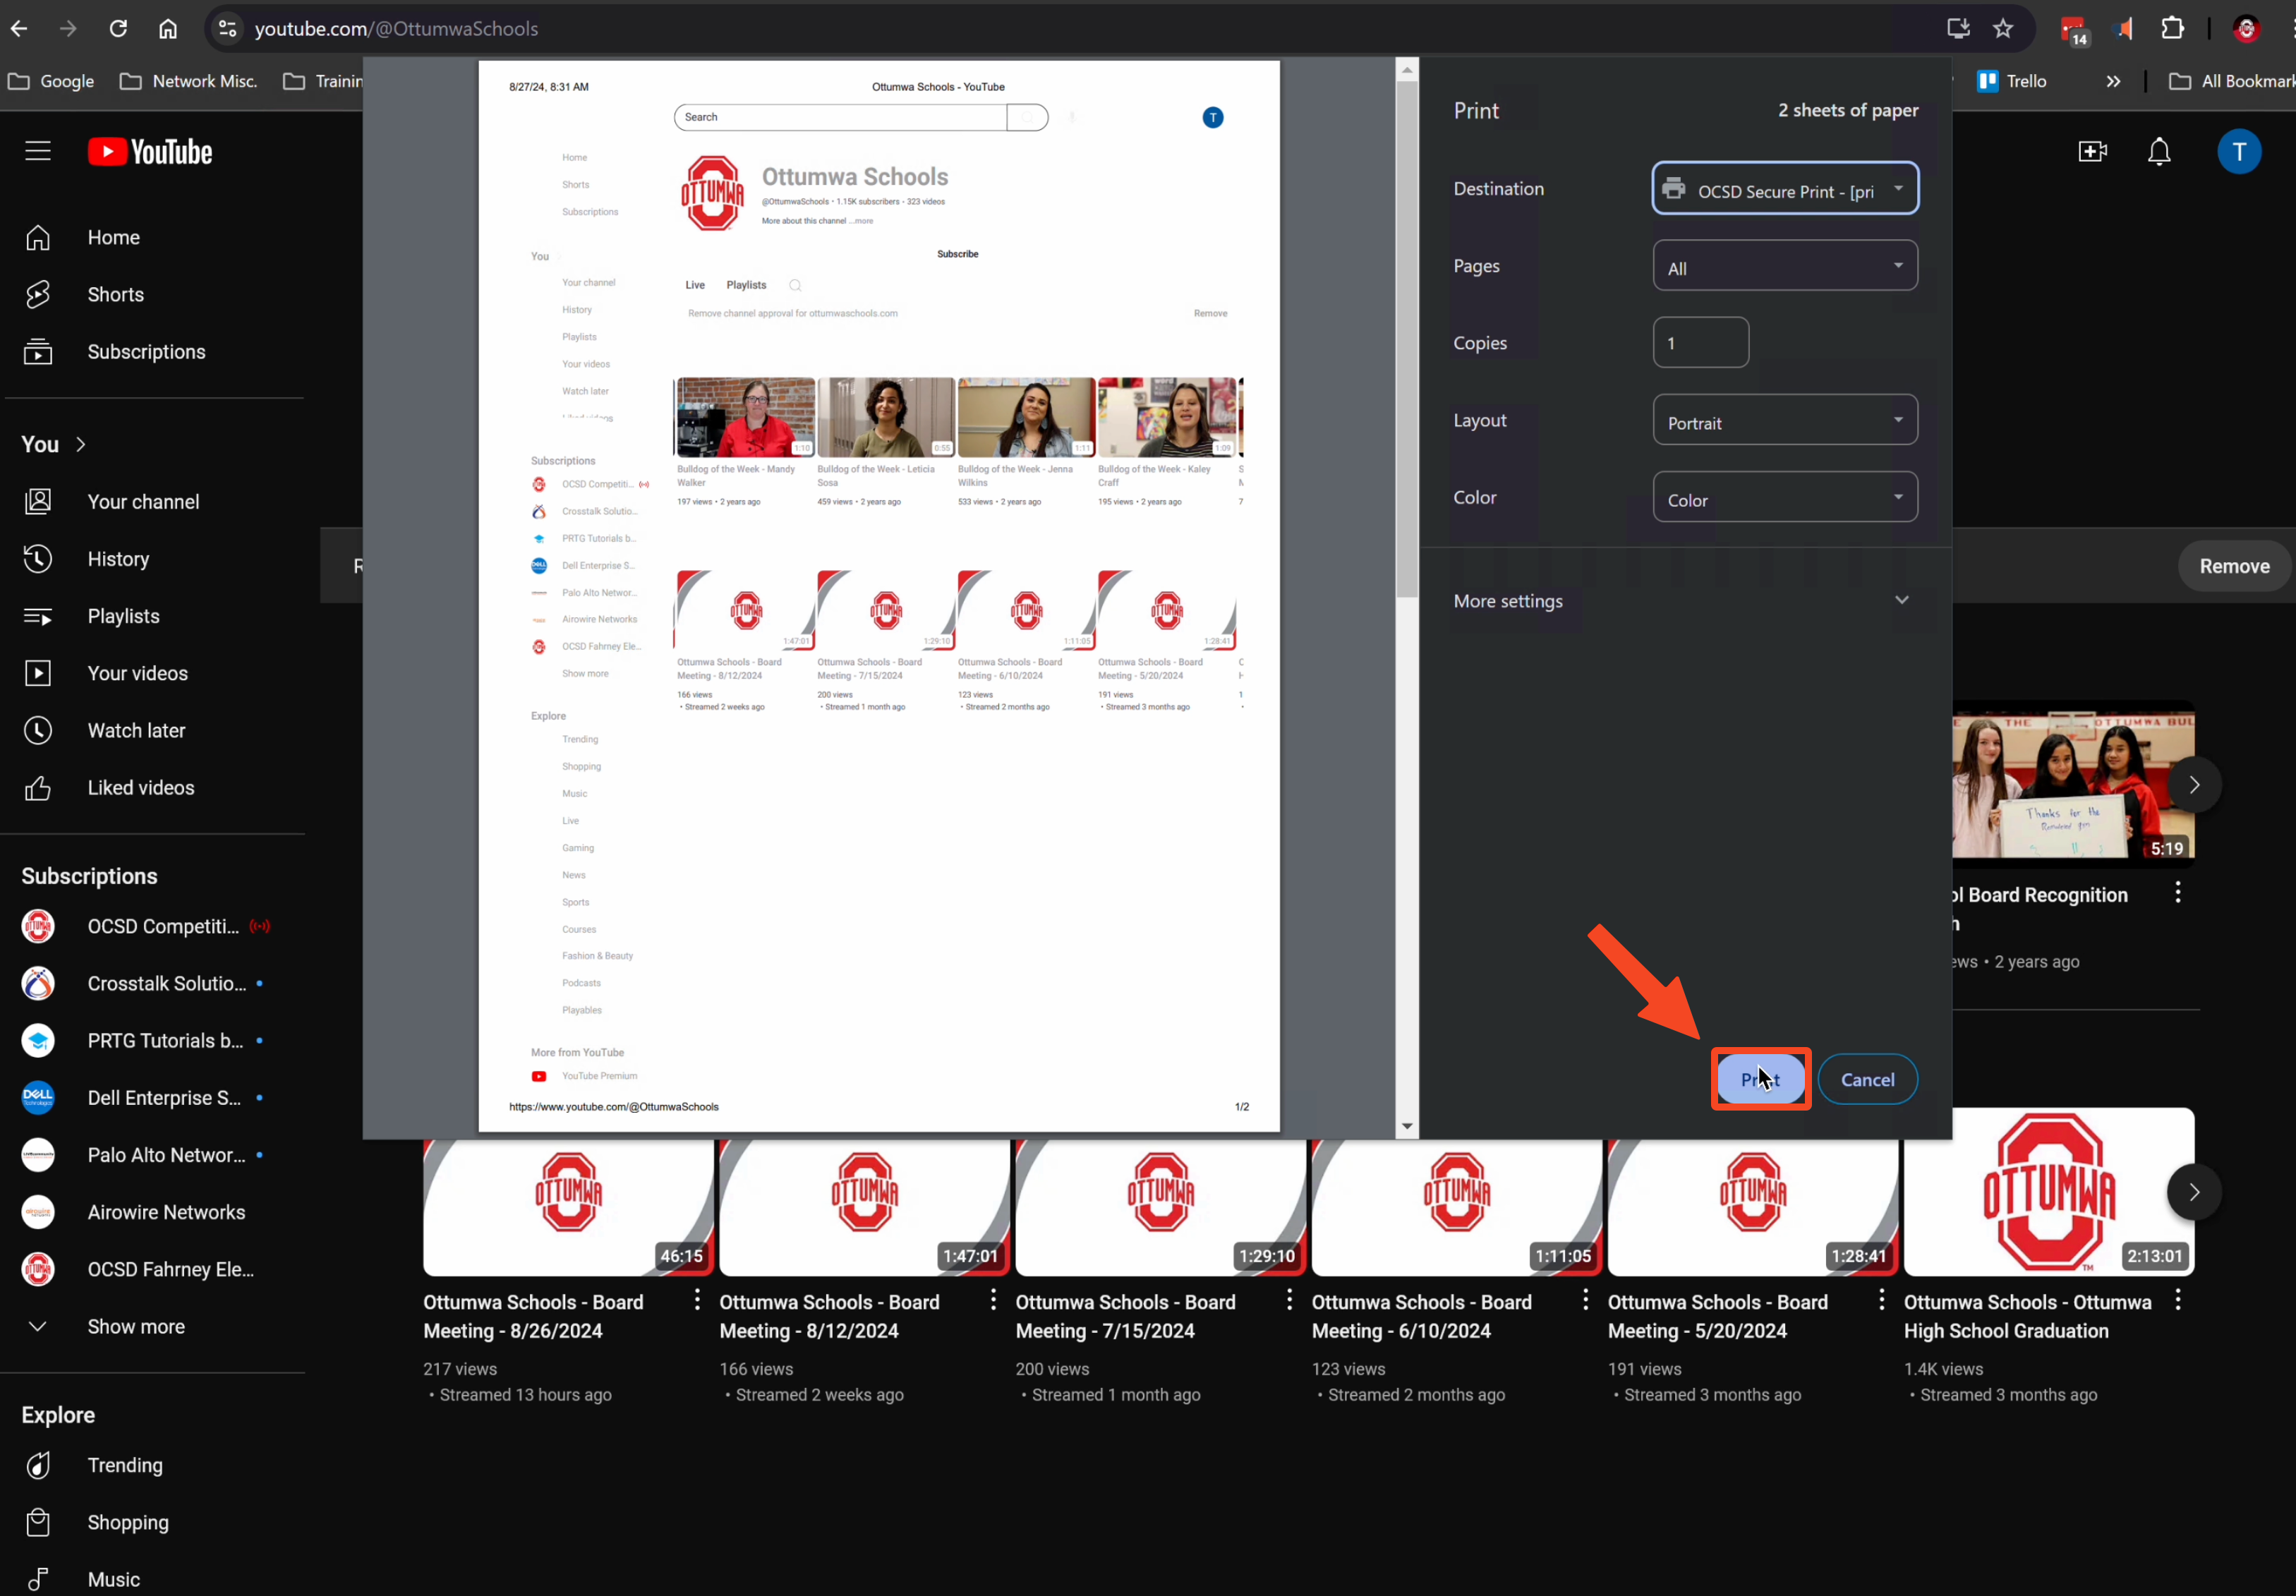Bookmark page with the star icon

click(2002, 29)
